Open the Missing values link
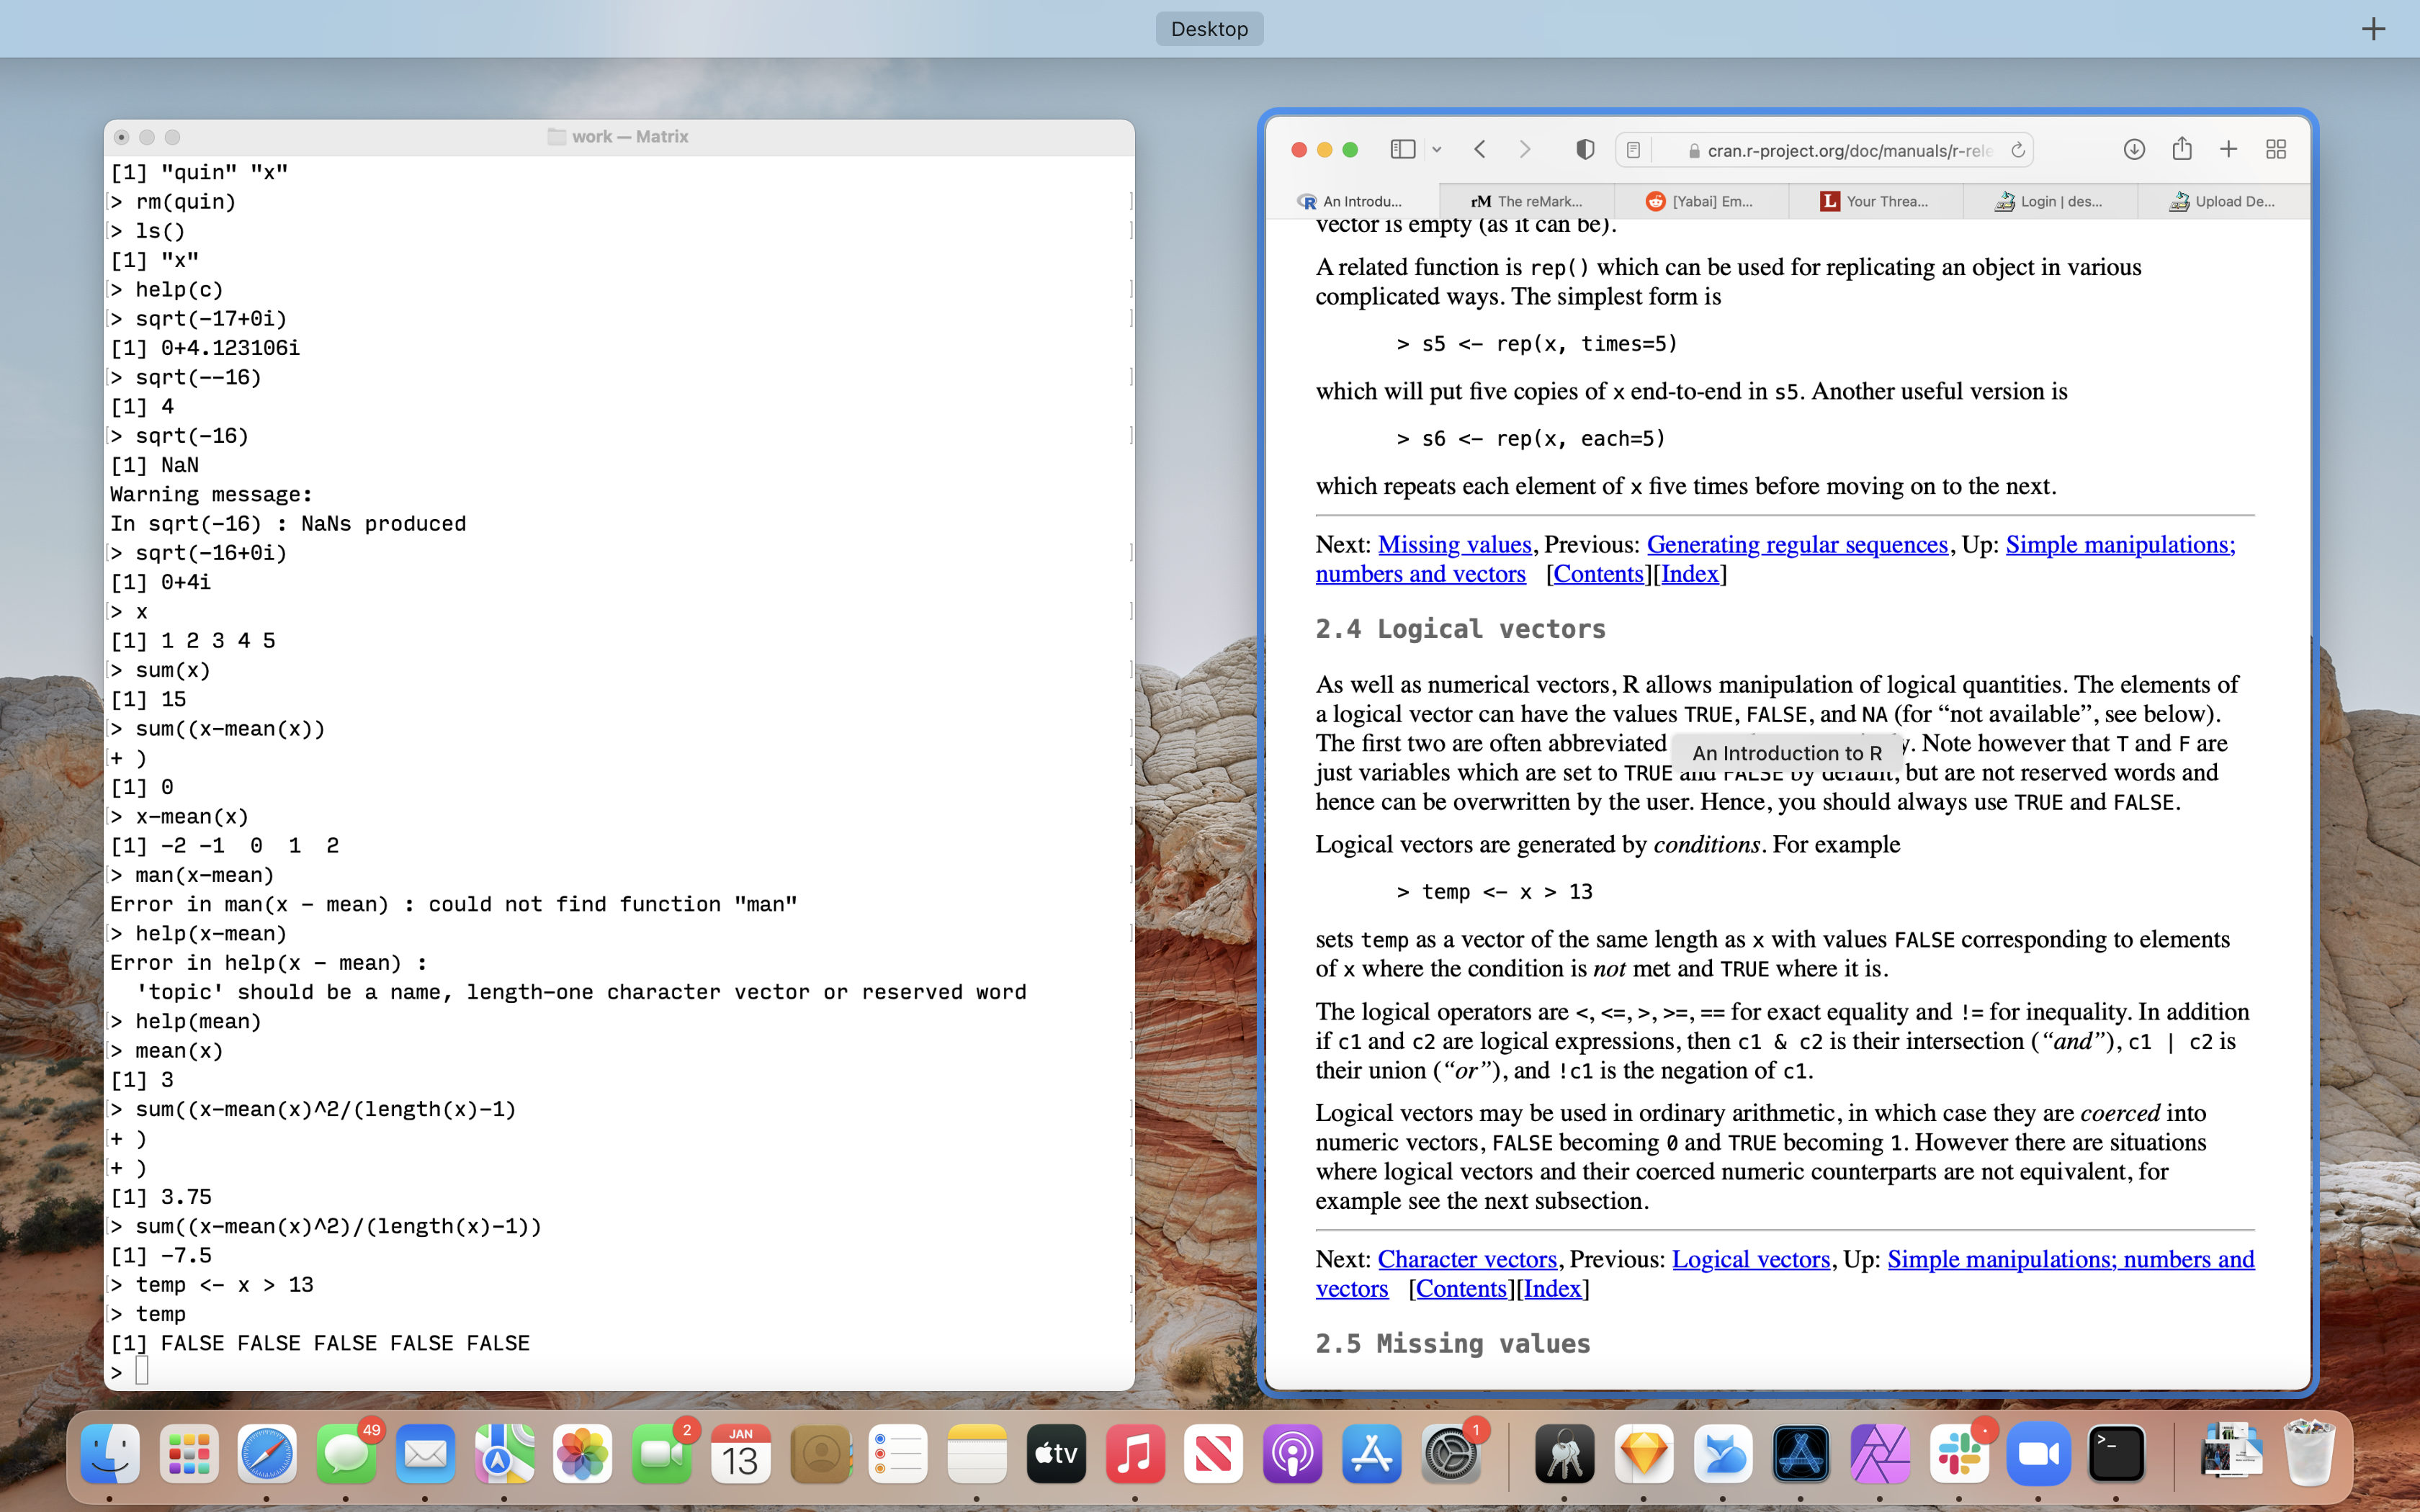This screenshot has height=1512, width=2420. tap(1454, 545)
